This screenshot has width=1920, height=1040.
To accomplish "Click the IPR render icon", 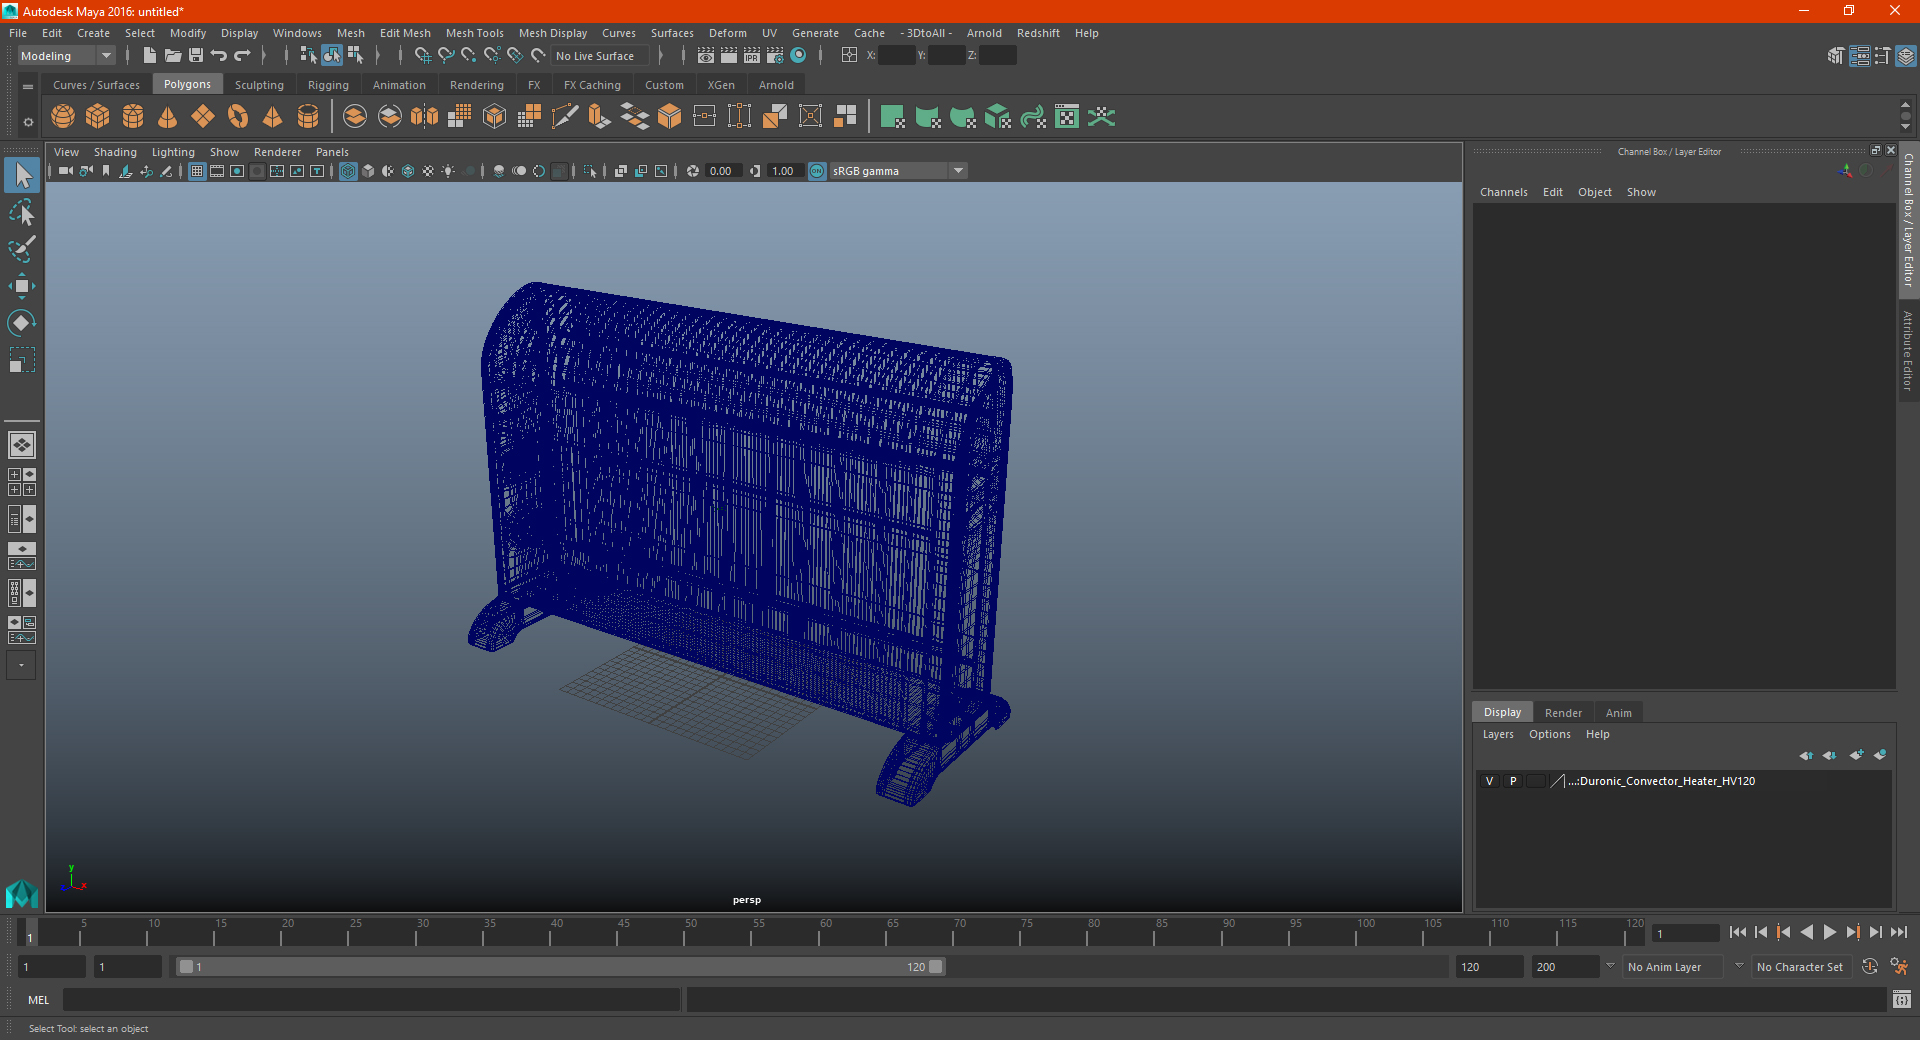I will [752, 56].
